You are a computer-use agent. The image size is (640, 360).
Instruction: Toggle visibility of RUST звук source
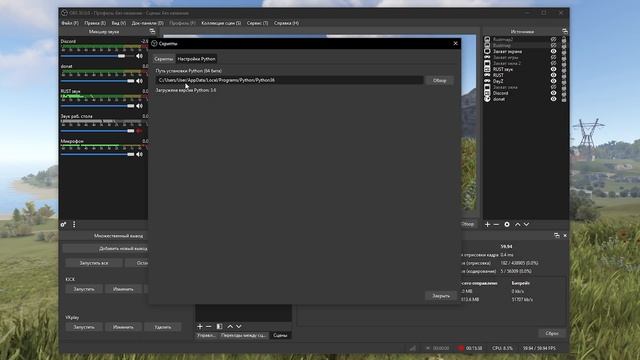tap(553, 69)
